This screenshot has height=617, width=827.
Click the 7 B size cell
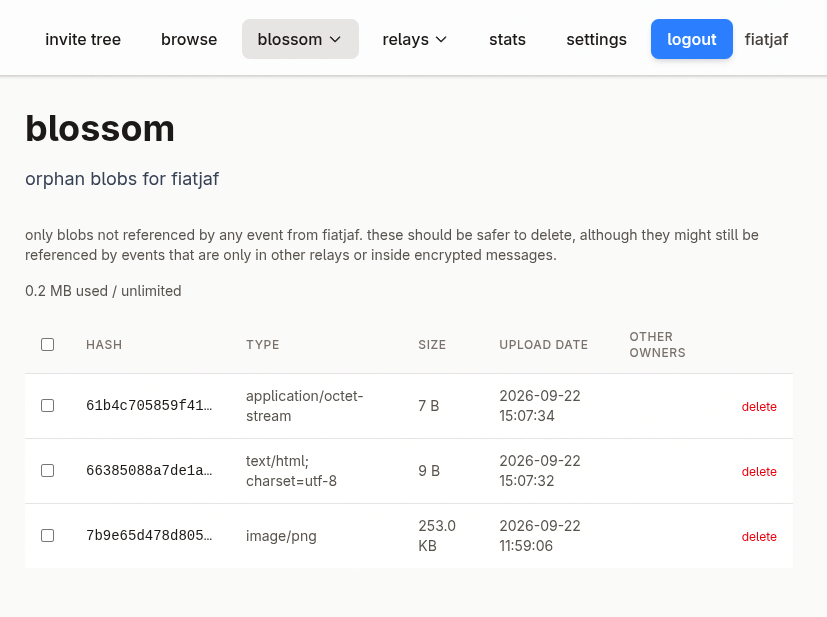pos(429,406)
